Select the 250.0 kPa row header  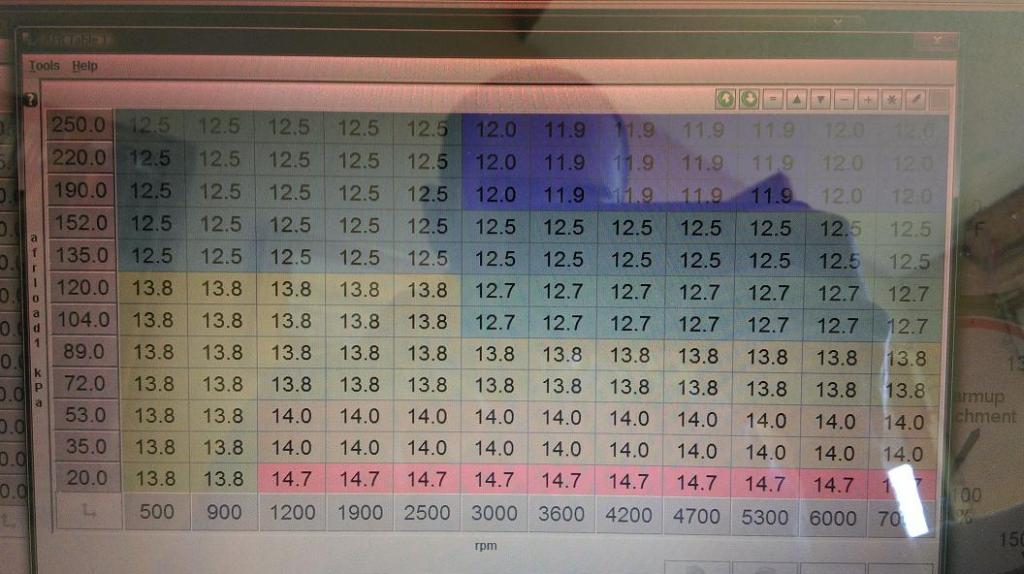[80, 126]
